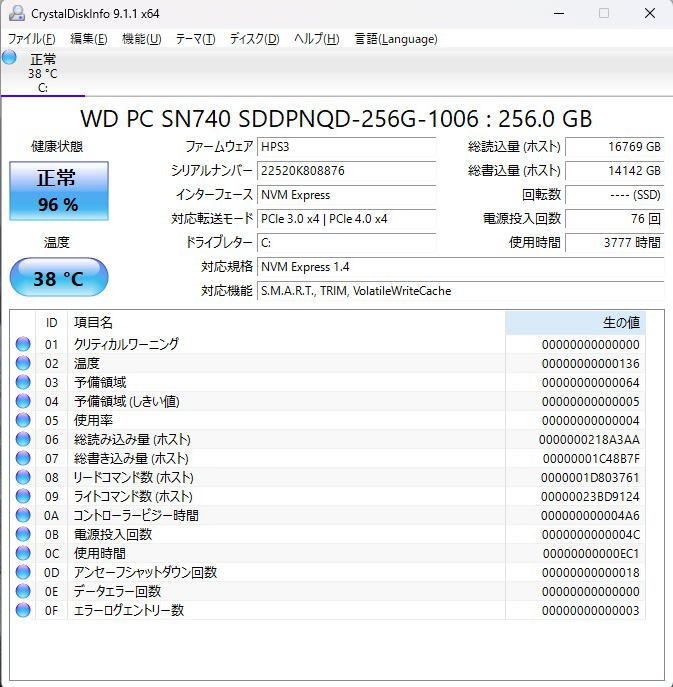Click status orb for 0C 使用時間 row
This screenshot has height=687, width=673.
tap(23, 553)
